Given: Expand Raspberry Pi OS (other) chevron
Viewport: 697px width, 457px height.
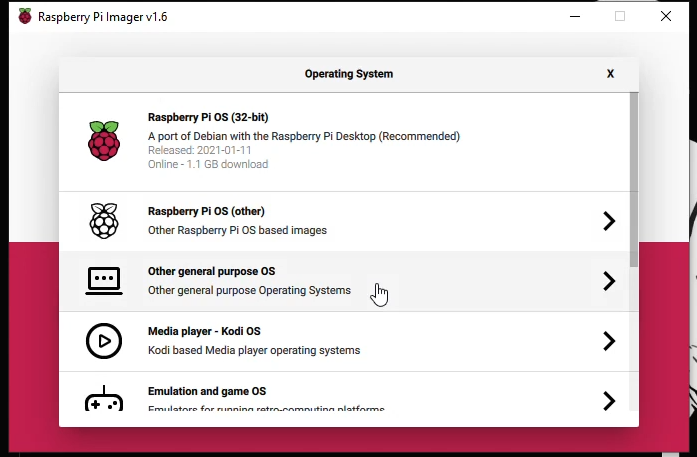Looking at the screenshot, I should click(x=609, y=221).
